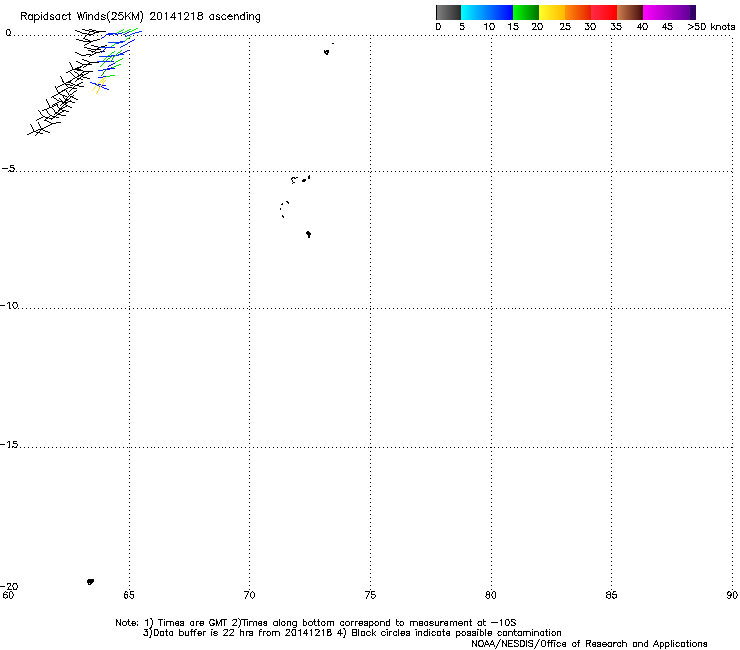The height and width of the screenshot is (650, 740).
Task: Click the brown 35-40 knots color band
Action: pyautogui.click(x=630, y=12)
